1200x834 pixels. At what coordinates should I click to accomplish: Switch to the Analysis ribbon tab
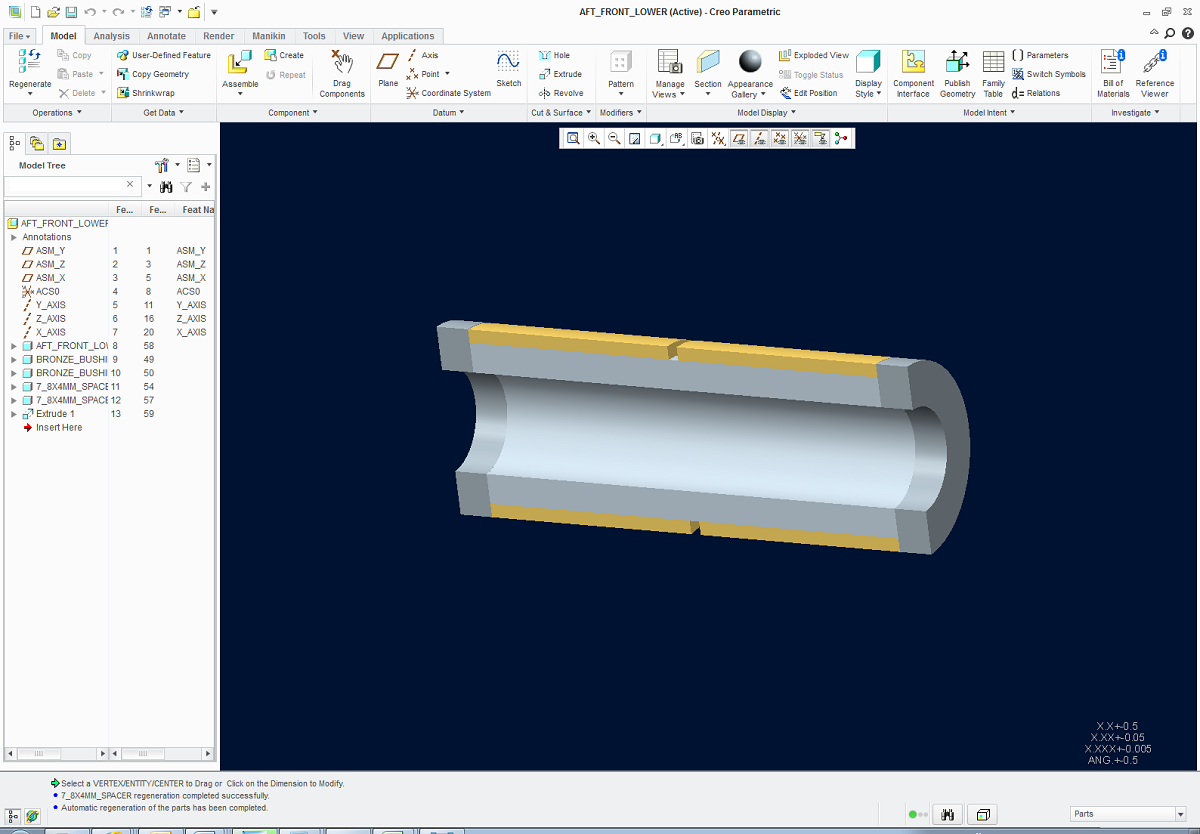[x=111, y=36]
